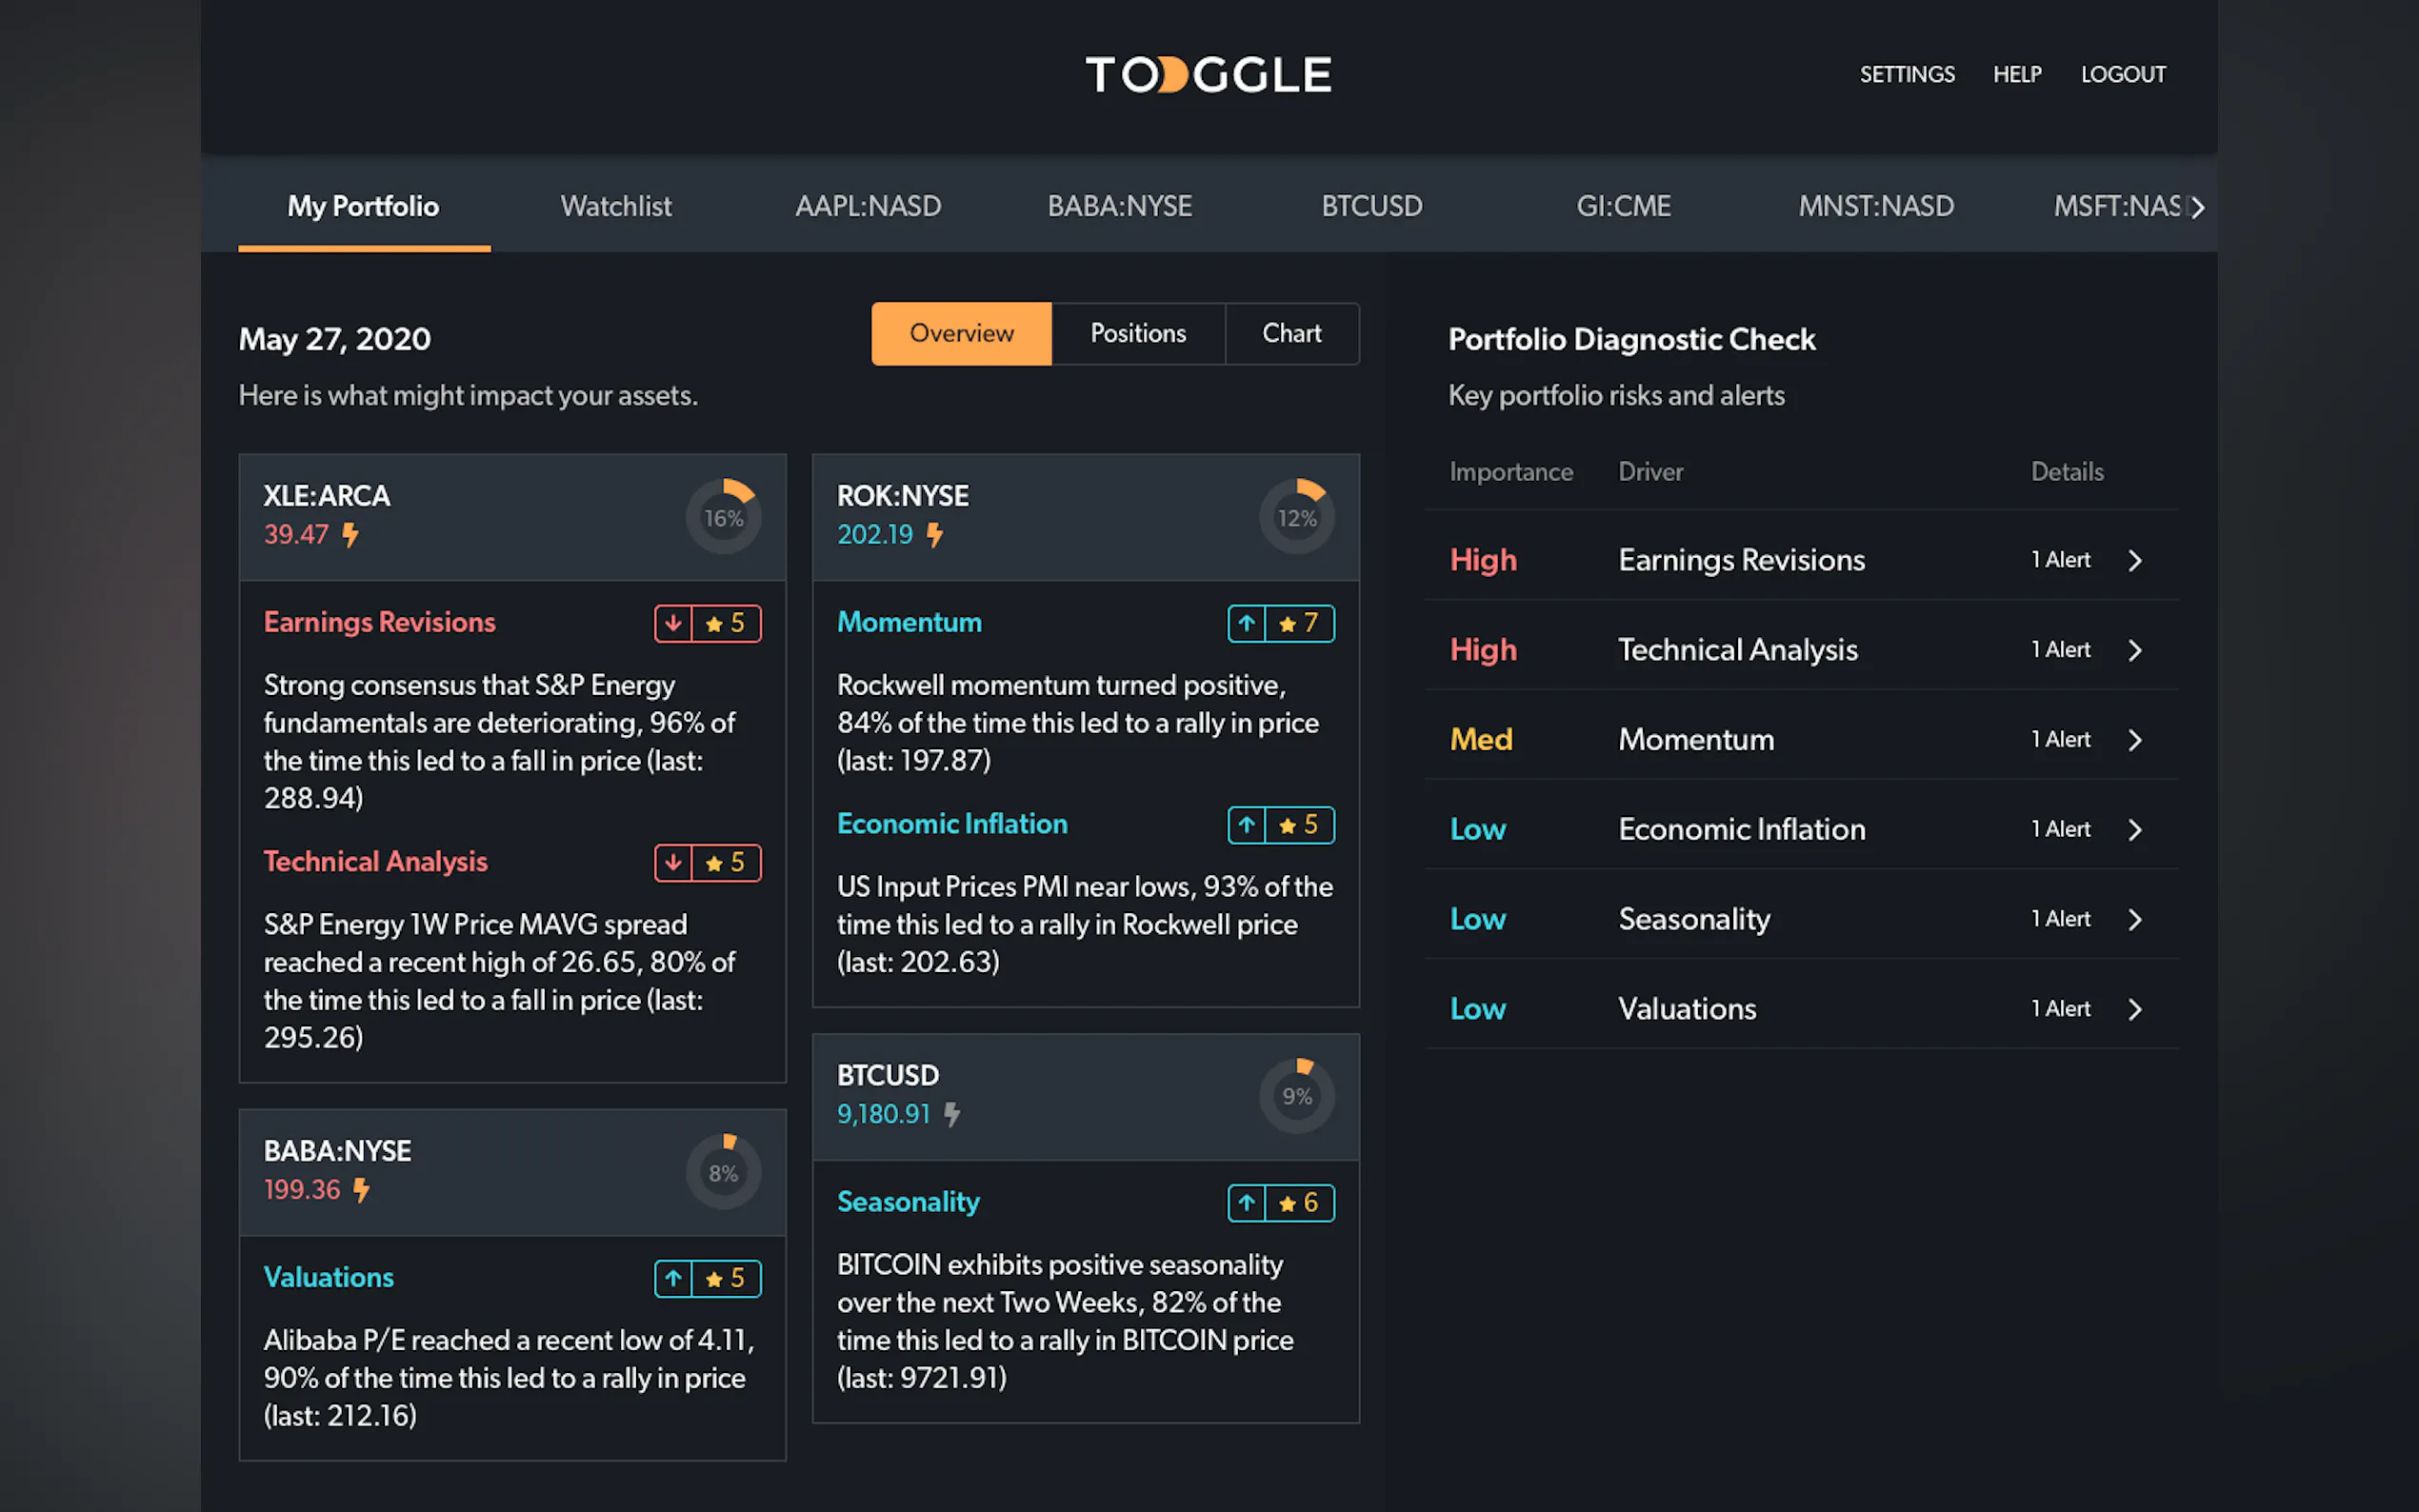Click the lightning bolt beside BABA:NYSE price
2419x1512 pixels.
pyautogui.click(x=362, y=1190)
